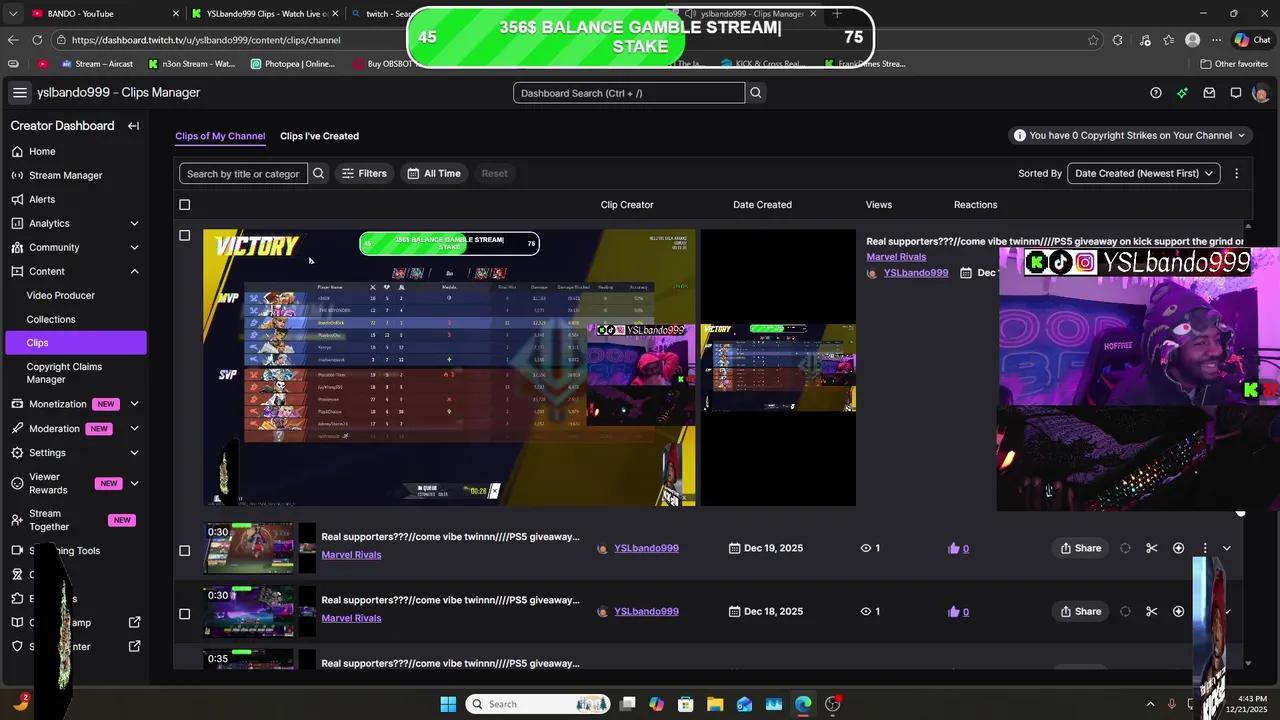Open the Filters button
1280x720 pixels.
click(364, 173)
